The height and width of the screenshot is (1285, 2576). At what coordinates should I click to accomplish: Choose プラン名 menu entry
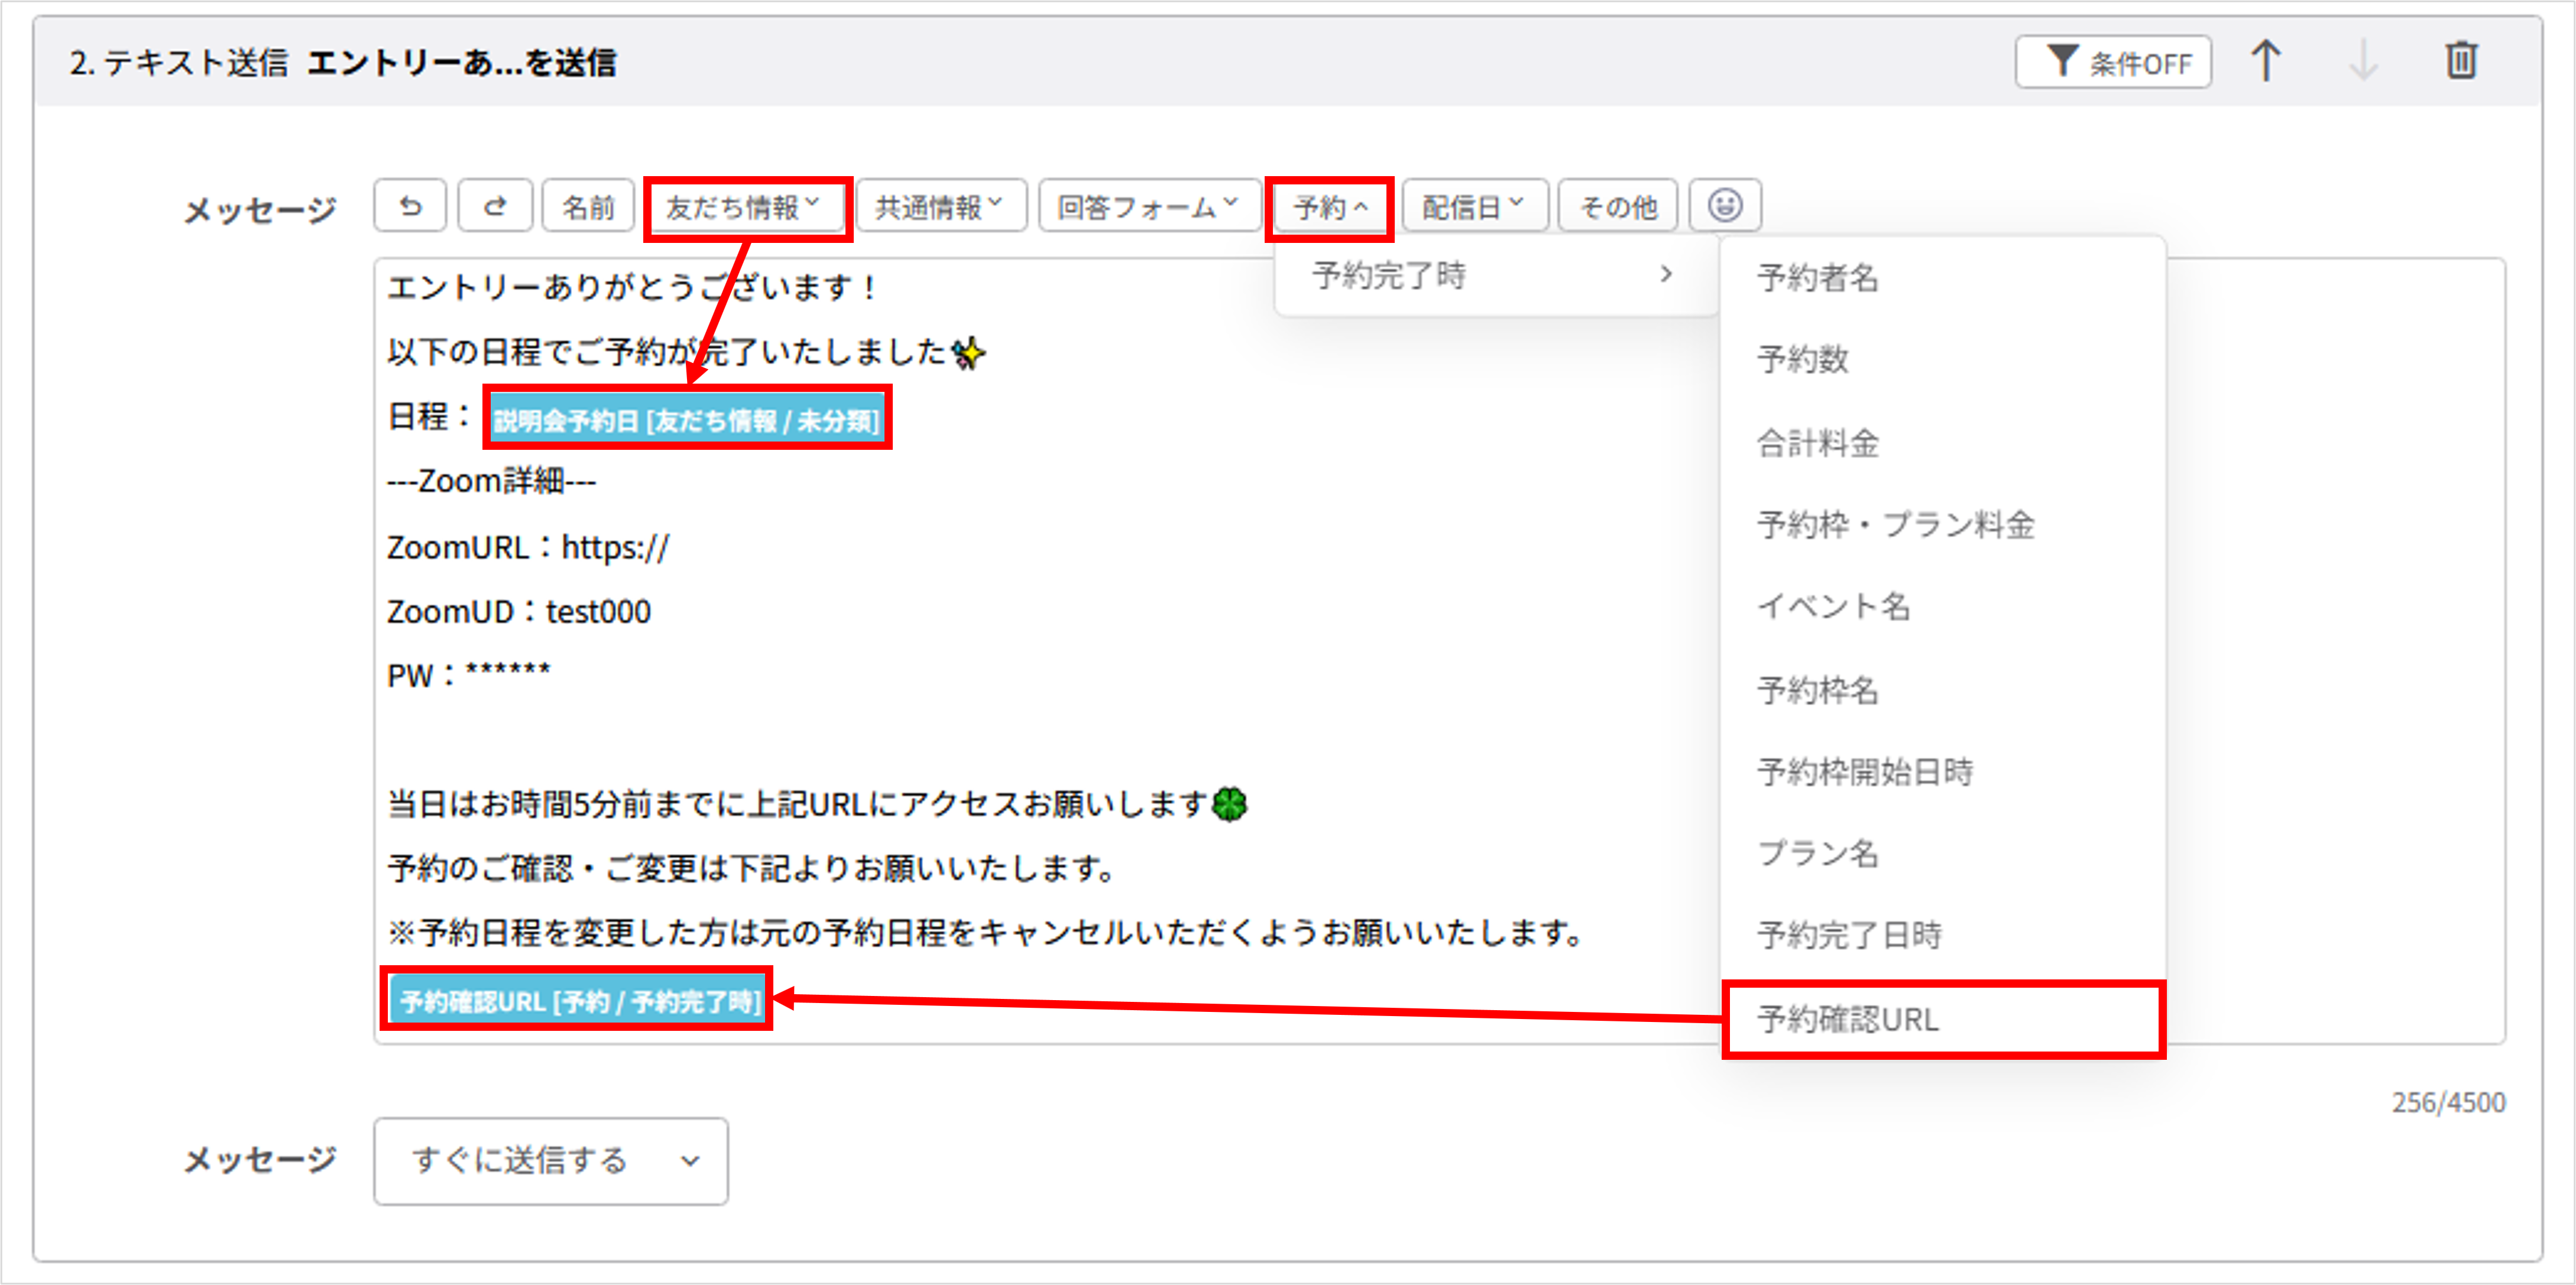tap(1942, 853)
